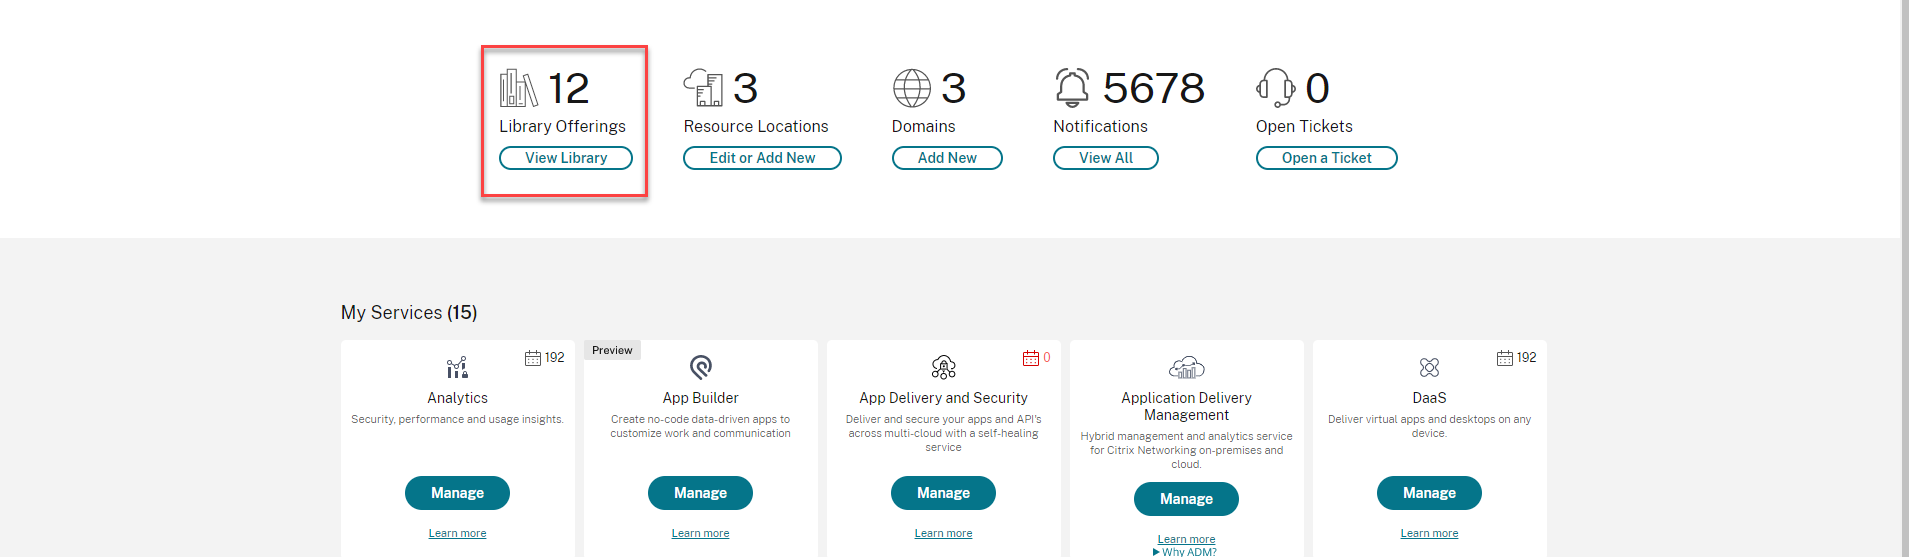Click the Analytics service icon

click(457, 367)
